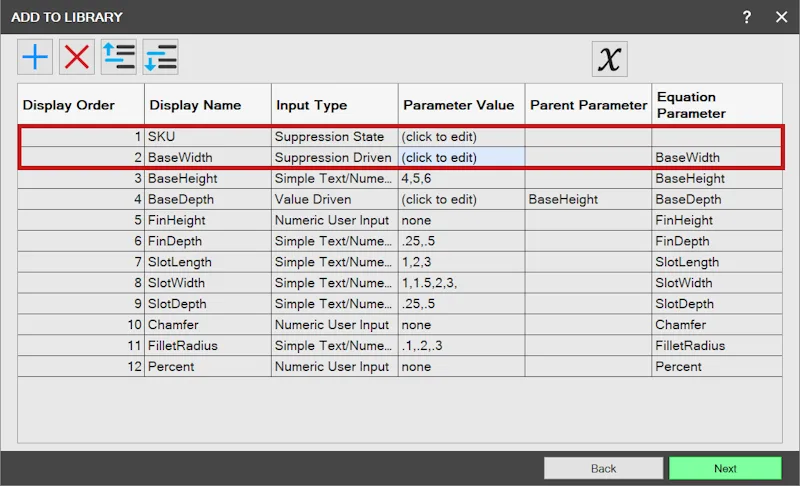Open Suppression State input type cell
This screenshot has height=486, width=800.
[335, 137]
